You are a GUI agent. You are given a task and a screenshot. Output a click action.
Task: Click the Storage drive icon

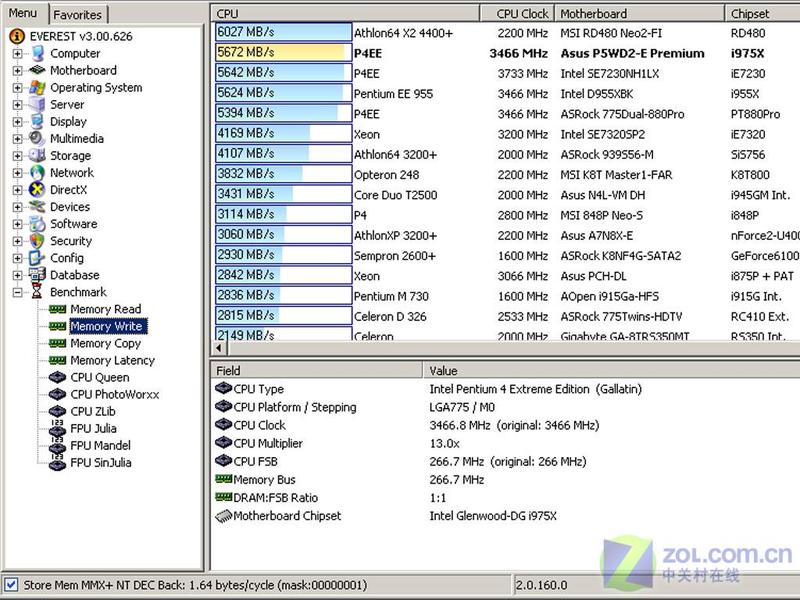(37, 156)
